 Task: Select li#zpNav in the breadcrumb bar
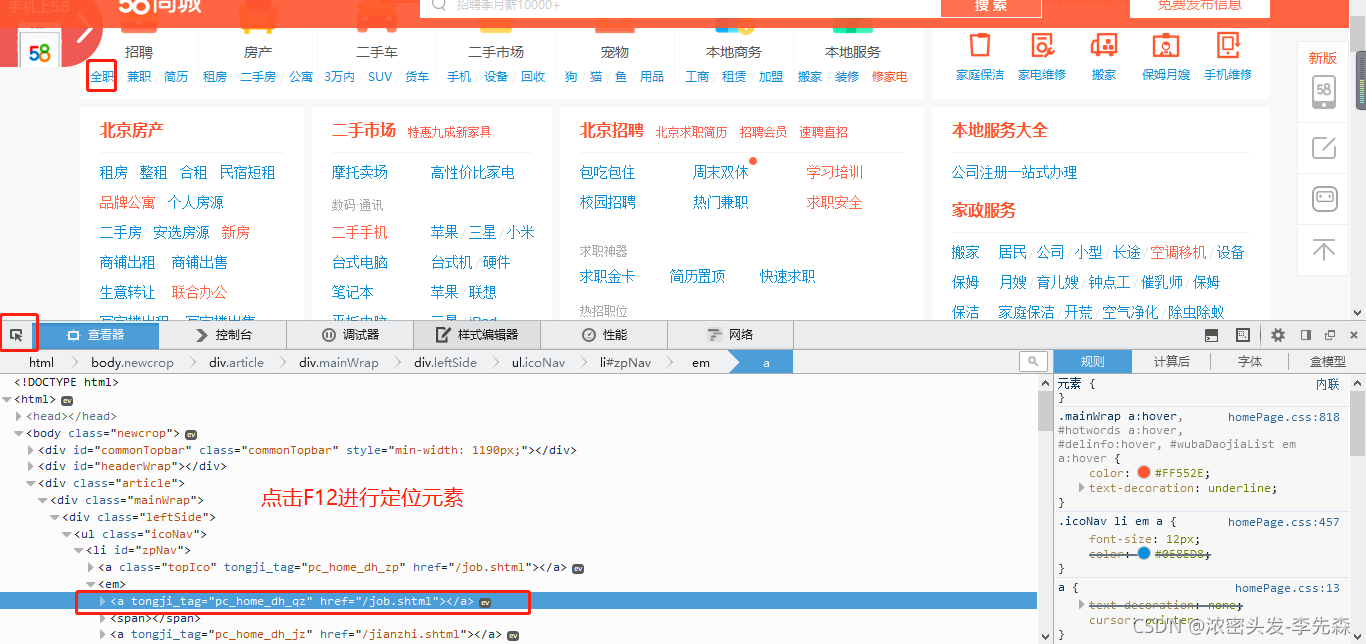(625, 362)
